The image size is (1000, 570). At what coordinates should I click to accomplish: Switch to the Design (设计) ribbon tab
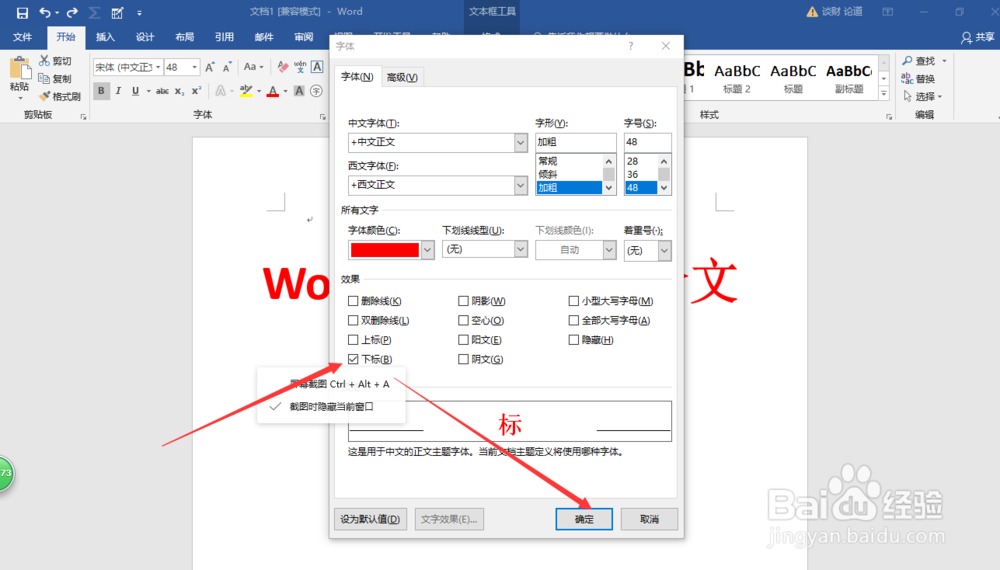click(145, 37)
